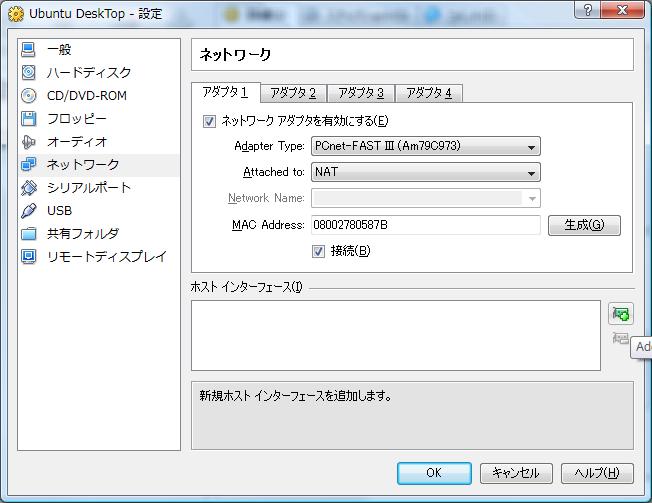
Task: Open the Attached to NAT dropdown
Action: click(426, 172)
